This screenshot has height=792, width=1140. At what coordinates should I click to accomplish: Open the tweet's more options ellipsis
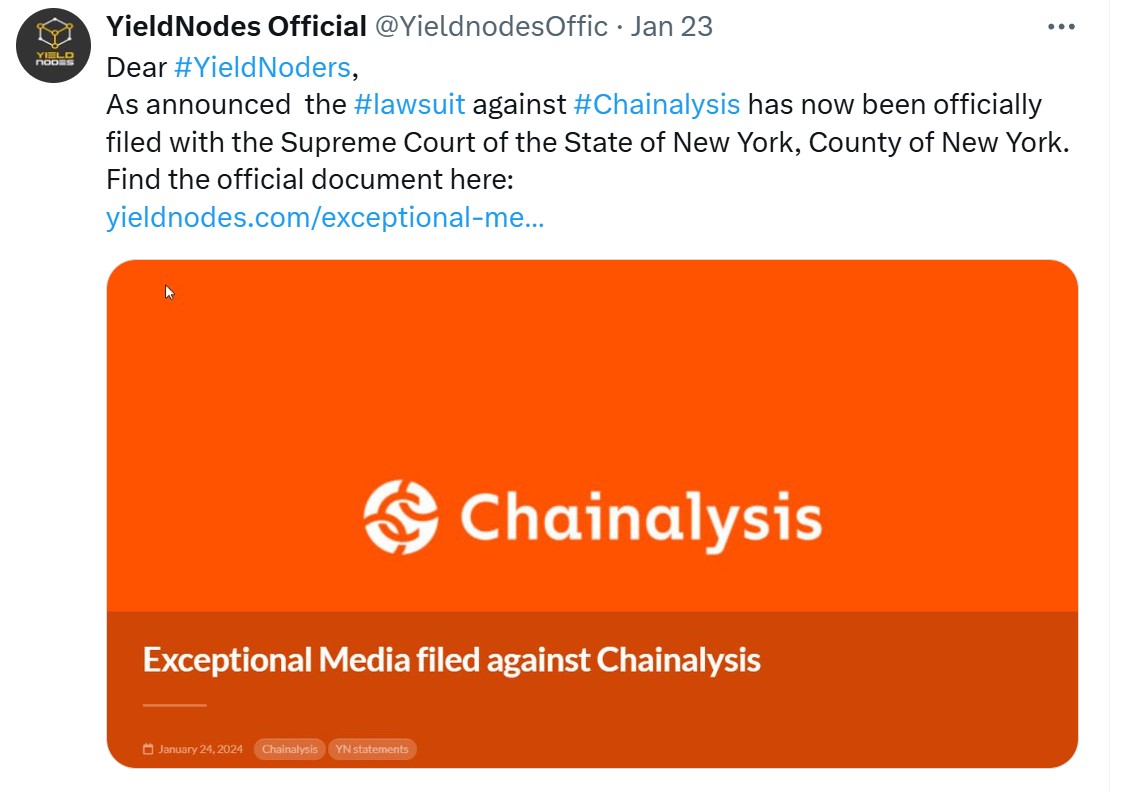click(x=1061, y=27)
